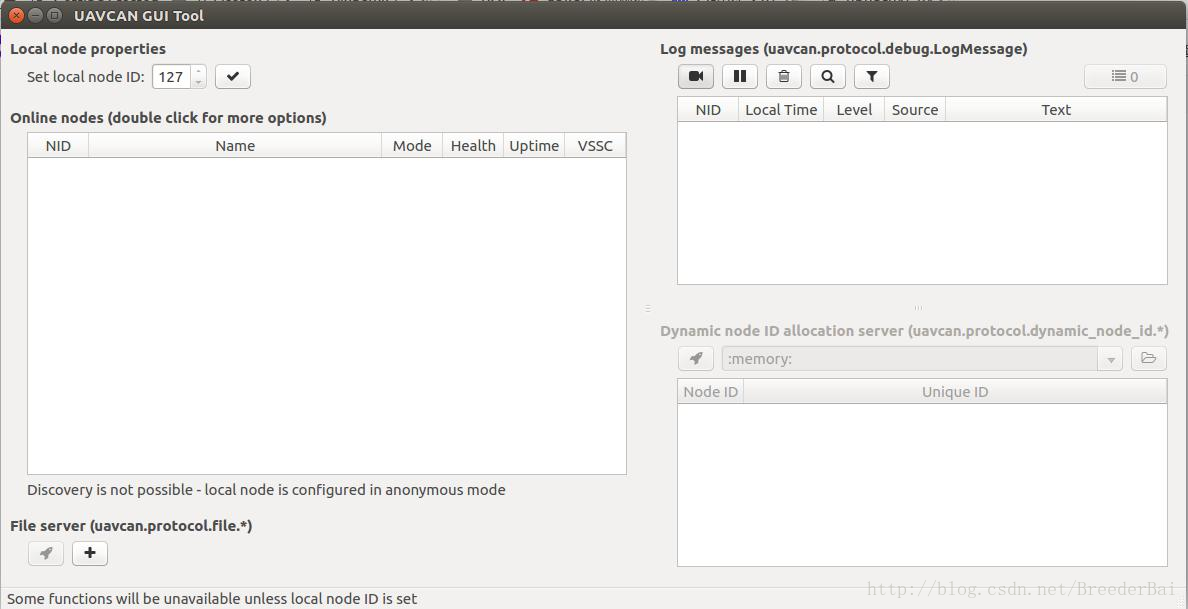
Task: Click 'Local node properties' heading
Action: coord(88,49)
